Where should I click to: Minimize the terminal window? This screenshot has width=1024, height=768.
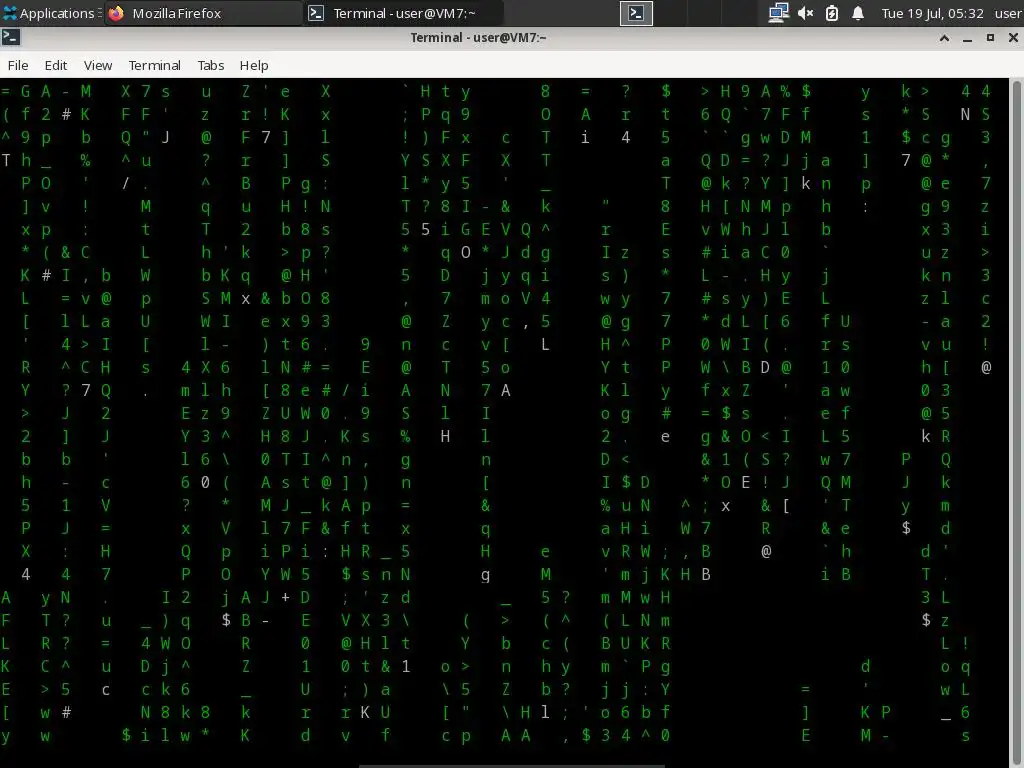click(967, 38)
